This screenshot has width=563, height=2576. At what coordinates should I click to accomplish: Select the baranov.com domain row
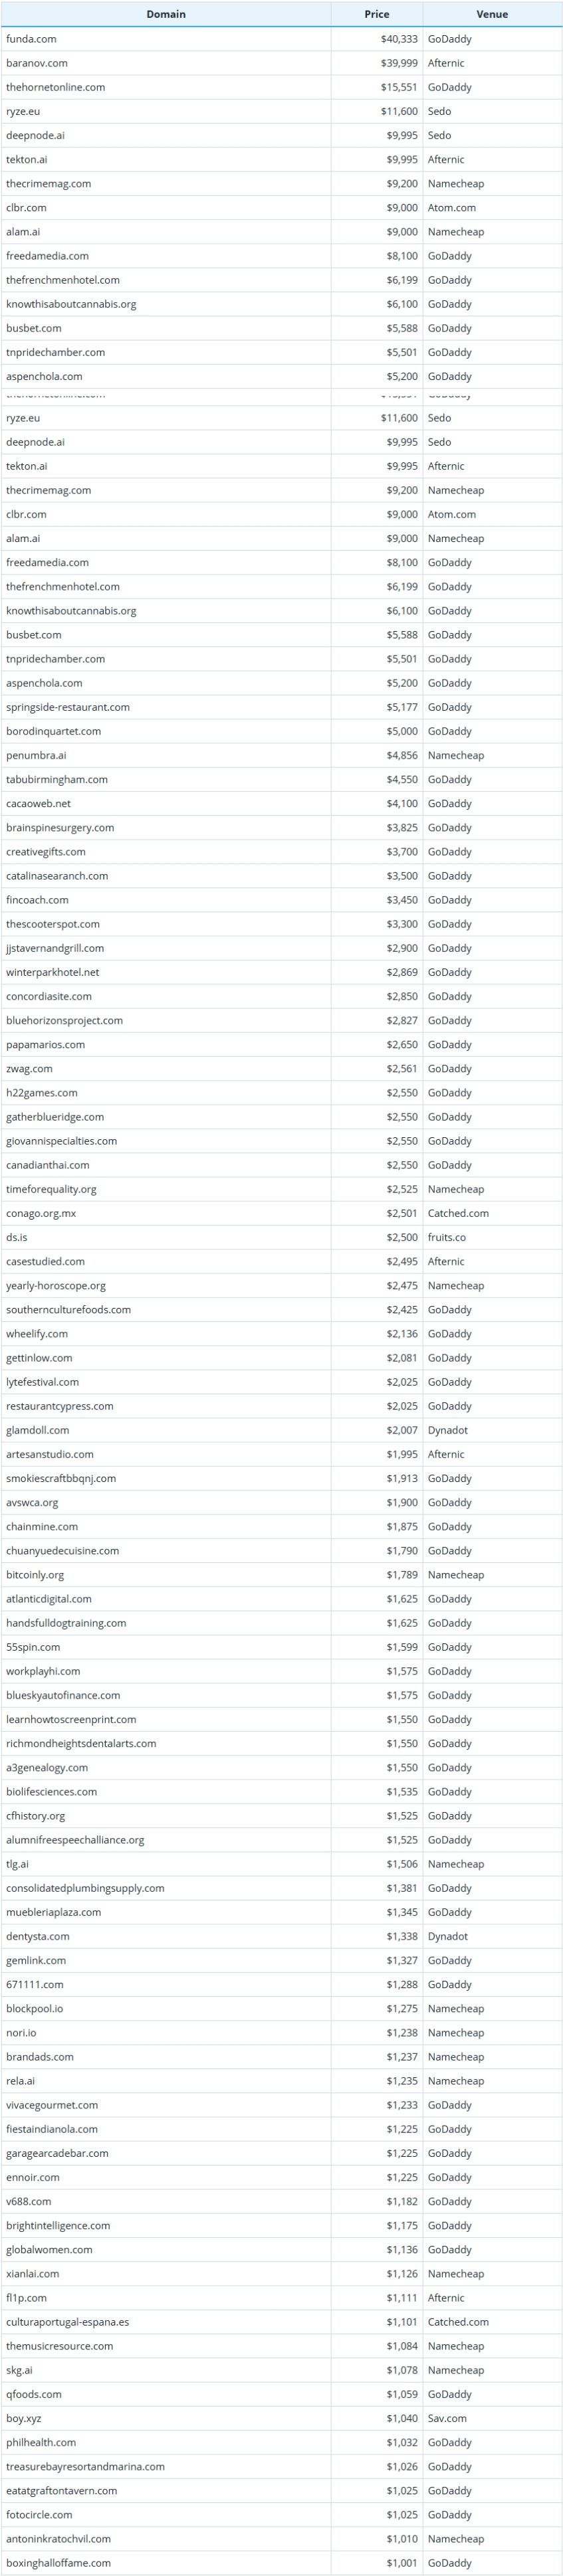37,63
